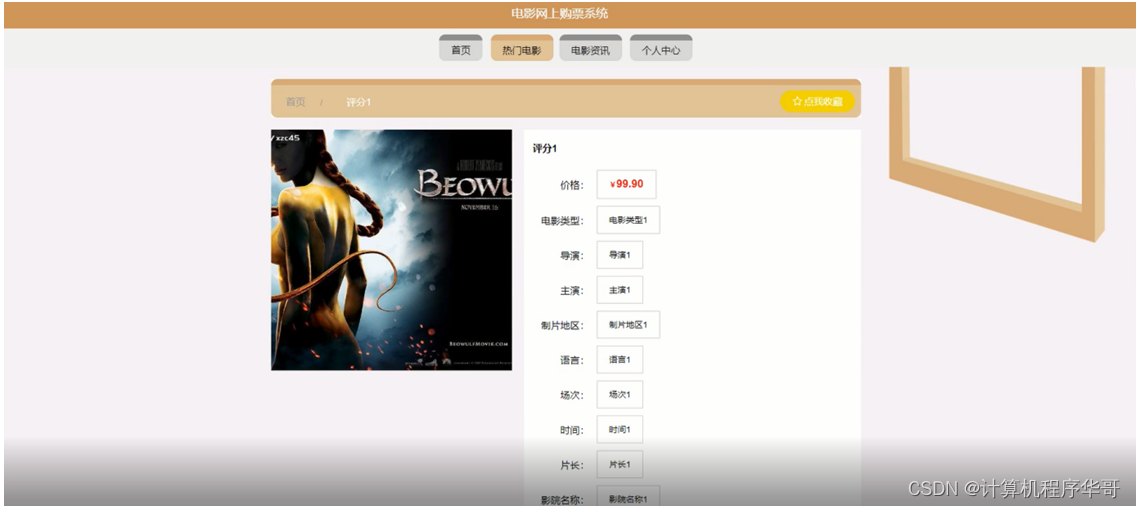Click the 电影网上购票系统 site title
The image size is (1136, 508).
[x=559, y=14]
